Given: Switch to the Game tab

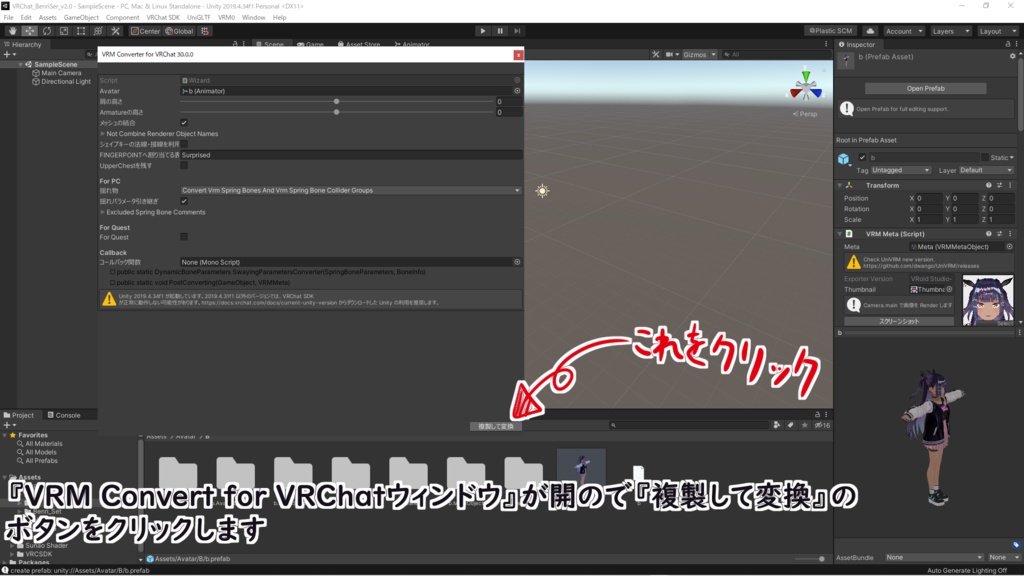Looking at the screenshot, I should pyautogui.click(x=316, y=43).
